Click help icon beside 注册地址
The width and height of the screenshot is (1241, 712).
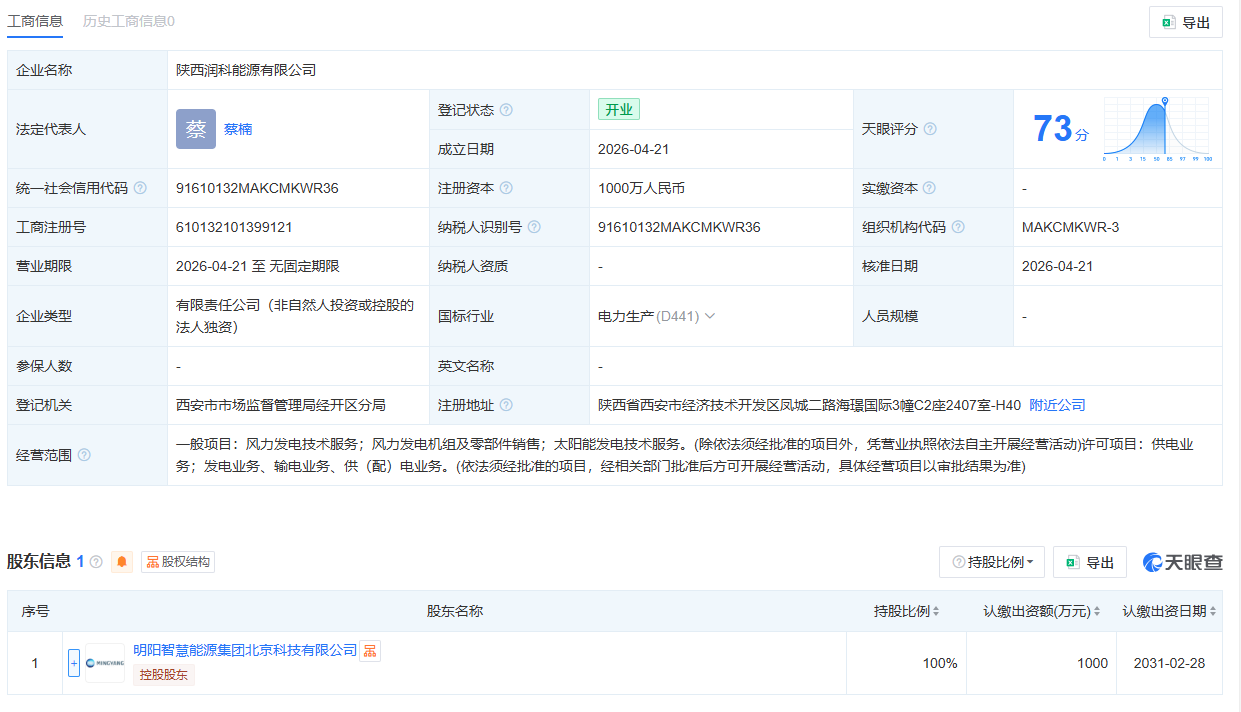point(506,405)
